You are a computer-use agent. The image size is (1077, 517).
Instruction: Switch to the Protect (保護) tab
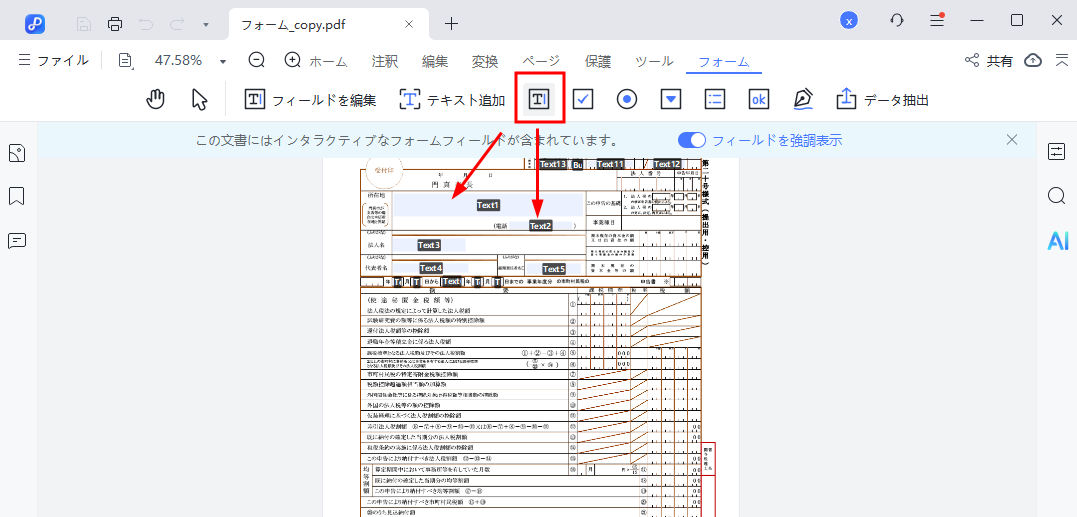click(x=598, y=61)
